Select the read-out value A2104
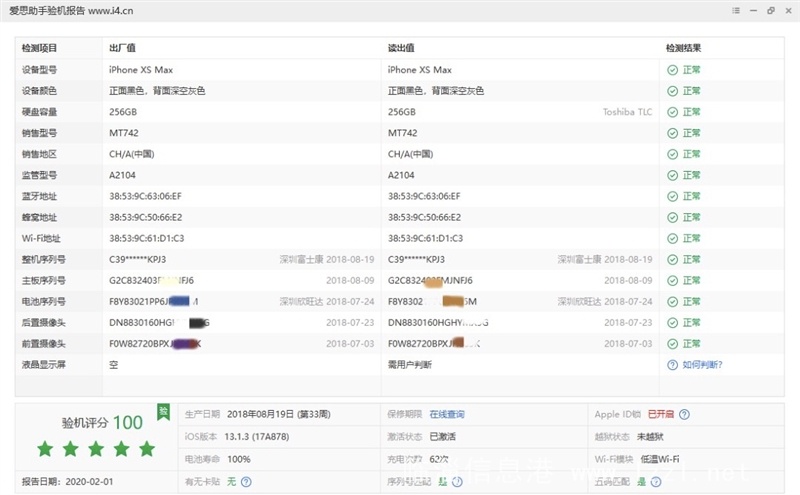 (401, 176)
